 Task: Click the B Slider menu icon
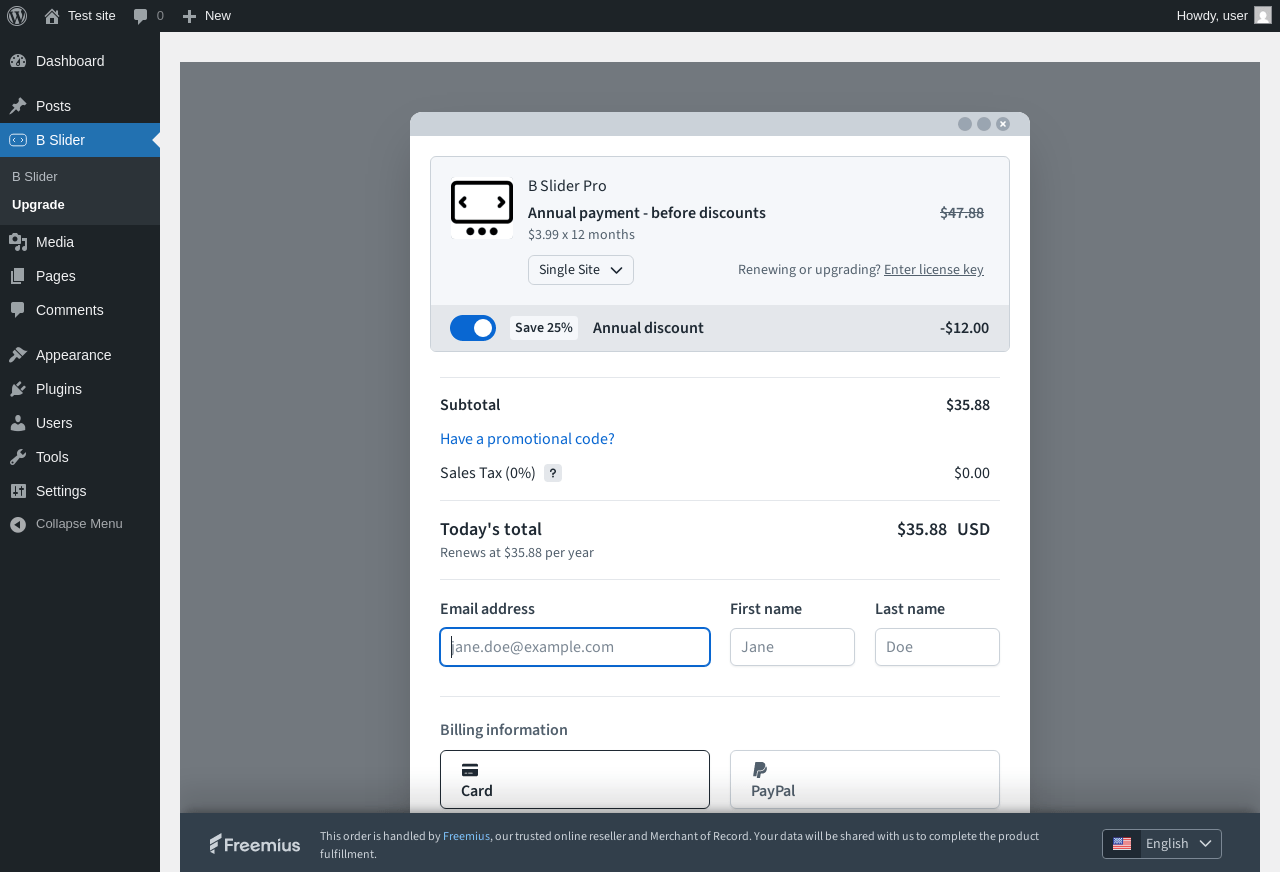(x=18, y=140)
